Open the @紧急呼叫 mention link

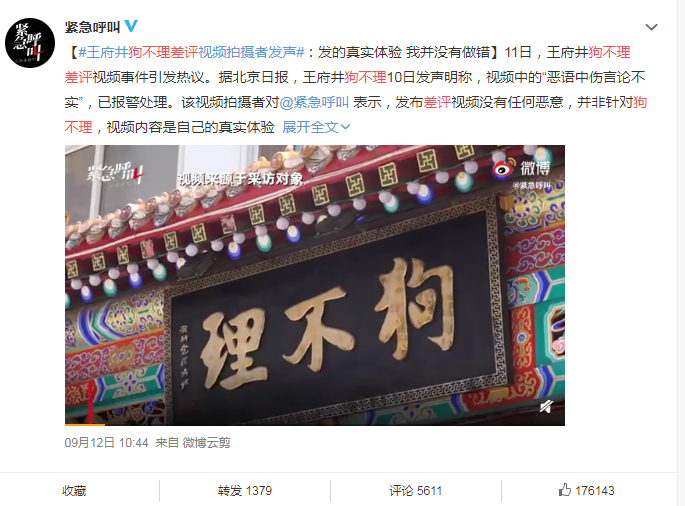pyautogui.click(x=314, y=102)
